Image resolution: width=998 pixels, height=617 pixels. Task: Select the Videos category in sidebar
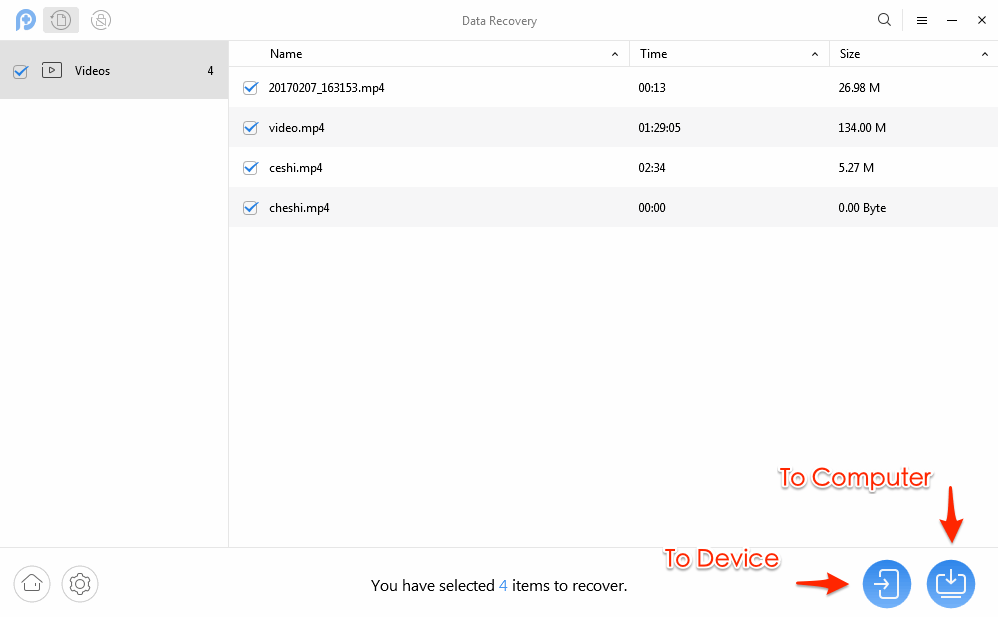tap(92, 71)
